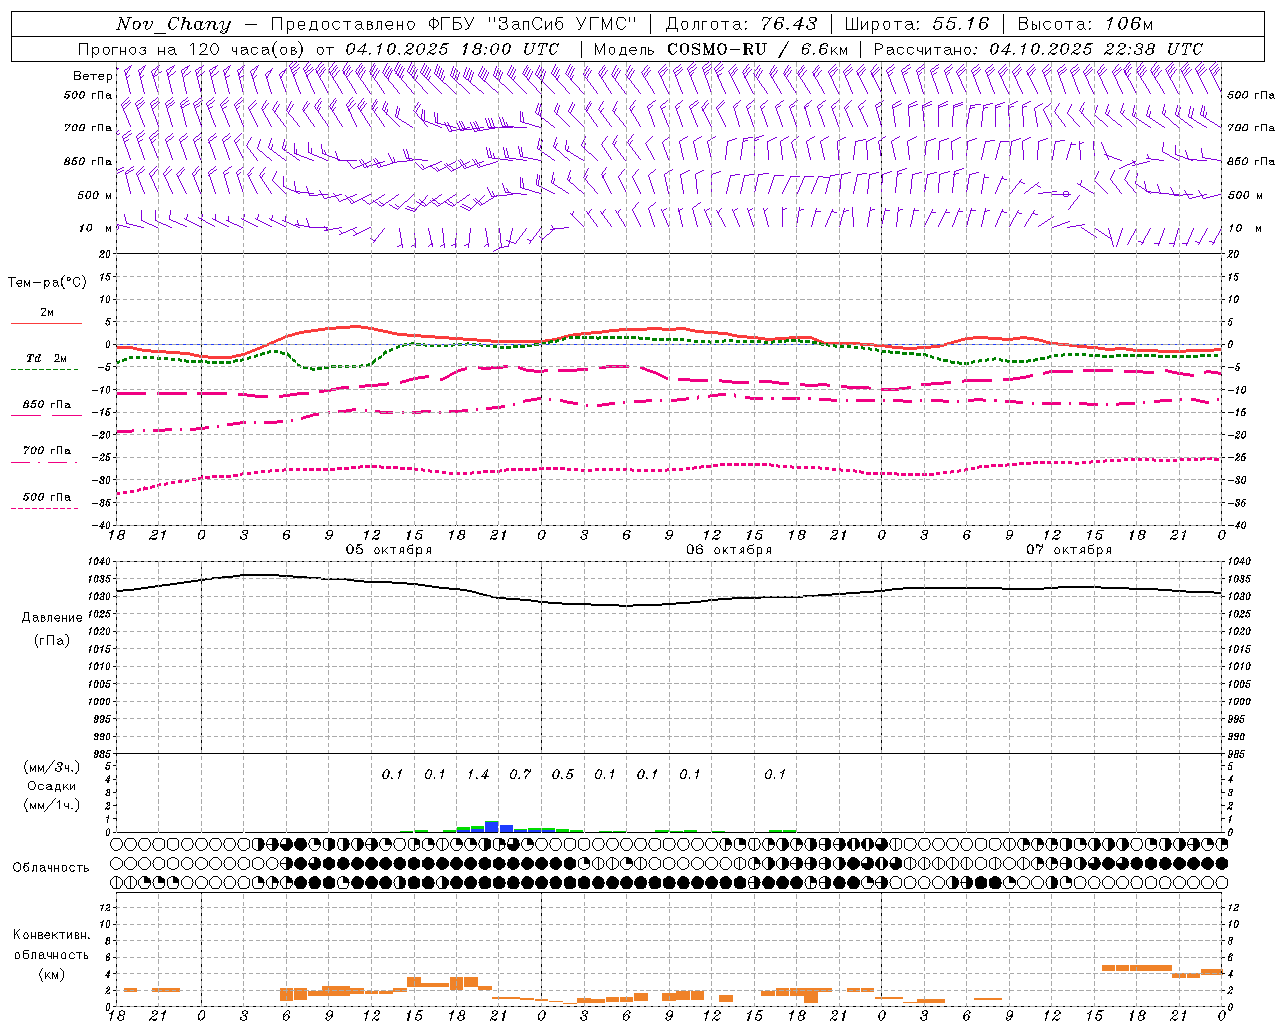Click the station name "Nov_Chany" in the header
The width and height of the screenshot is (1280, 1024).
tap(173, 24)
